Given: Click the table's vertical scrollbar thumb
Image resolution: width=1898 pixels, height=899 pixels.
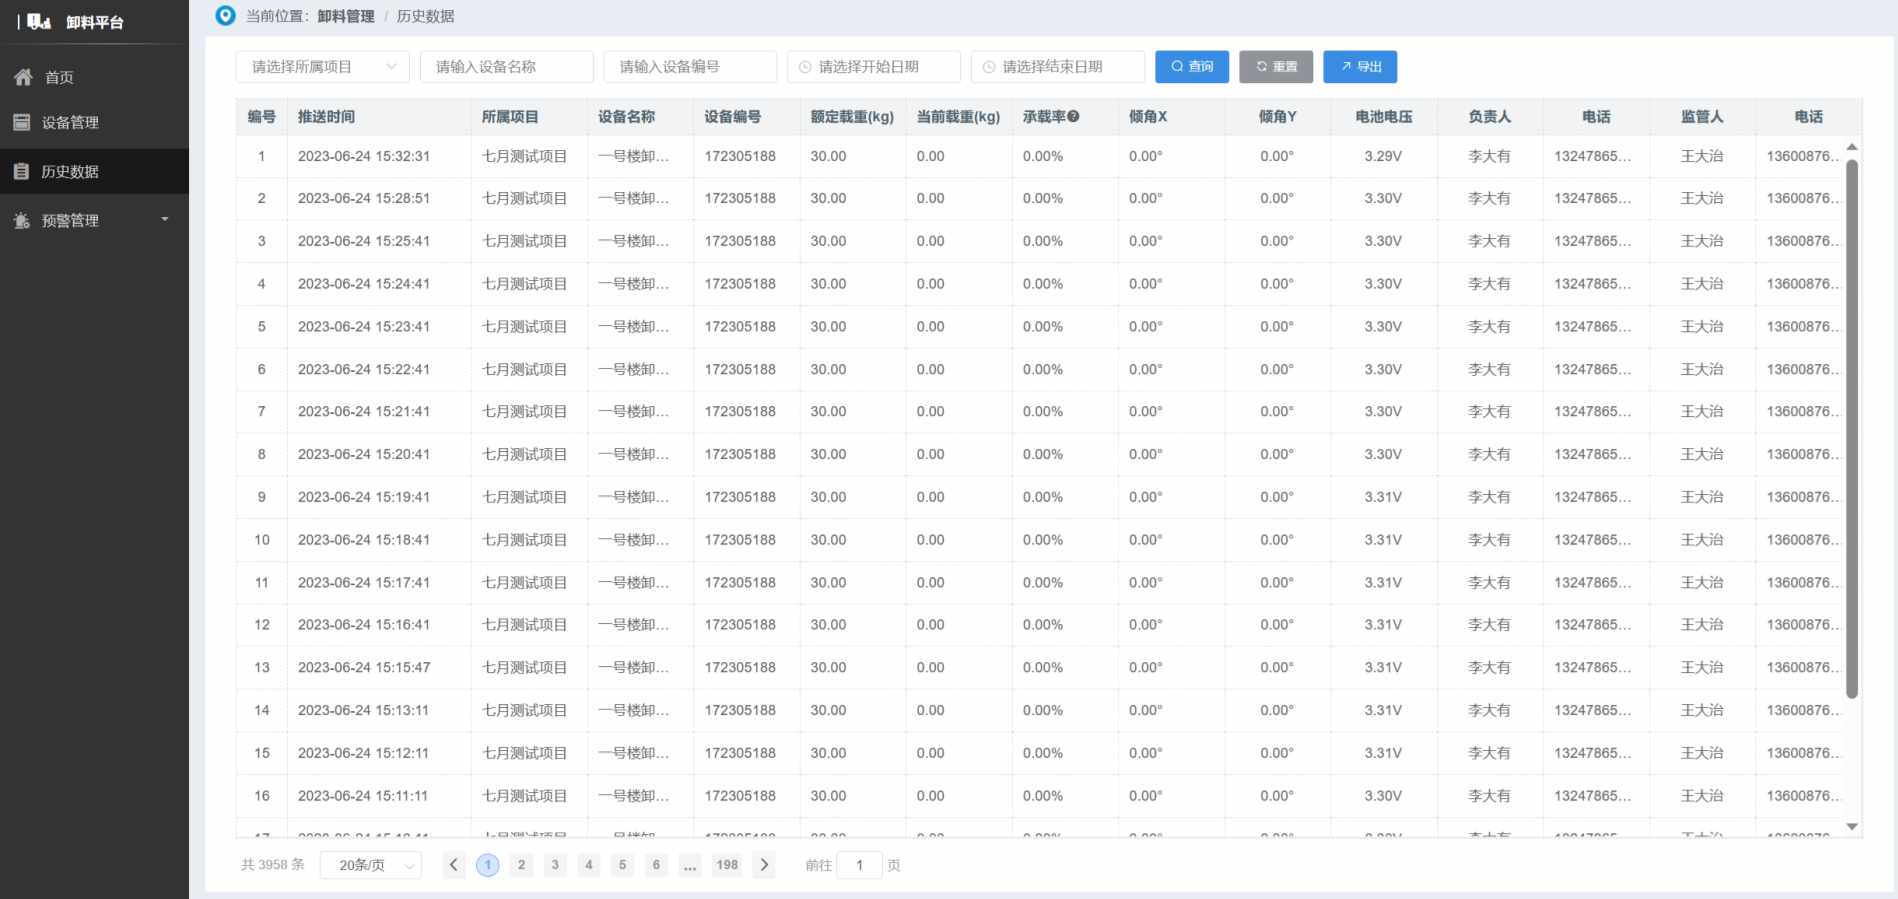Looking at the screenshot, I should tap(1851, 430).
